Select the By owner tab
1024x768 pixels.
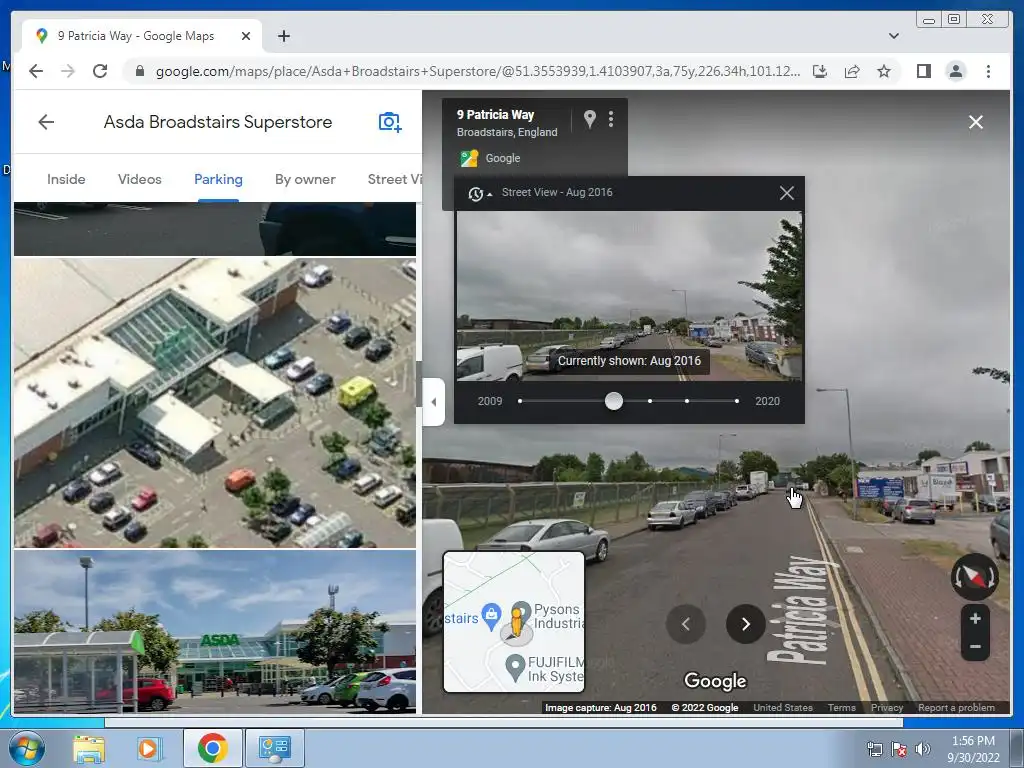[x=305, y=179]
